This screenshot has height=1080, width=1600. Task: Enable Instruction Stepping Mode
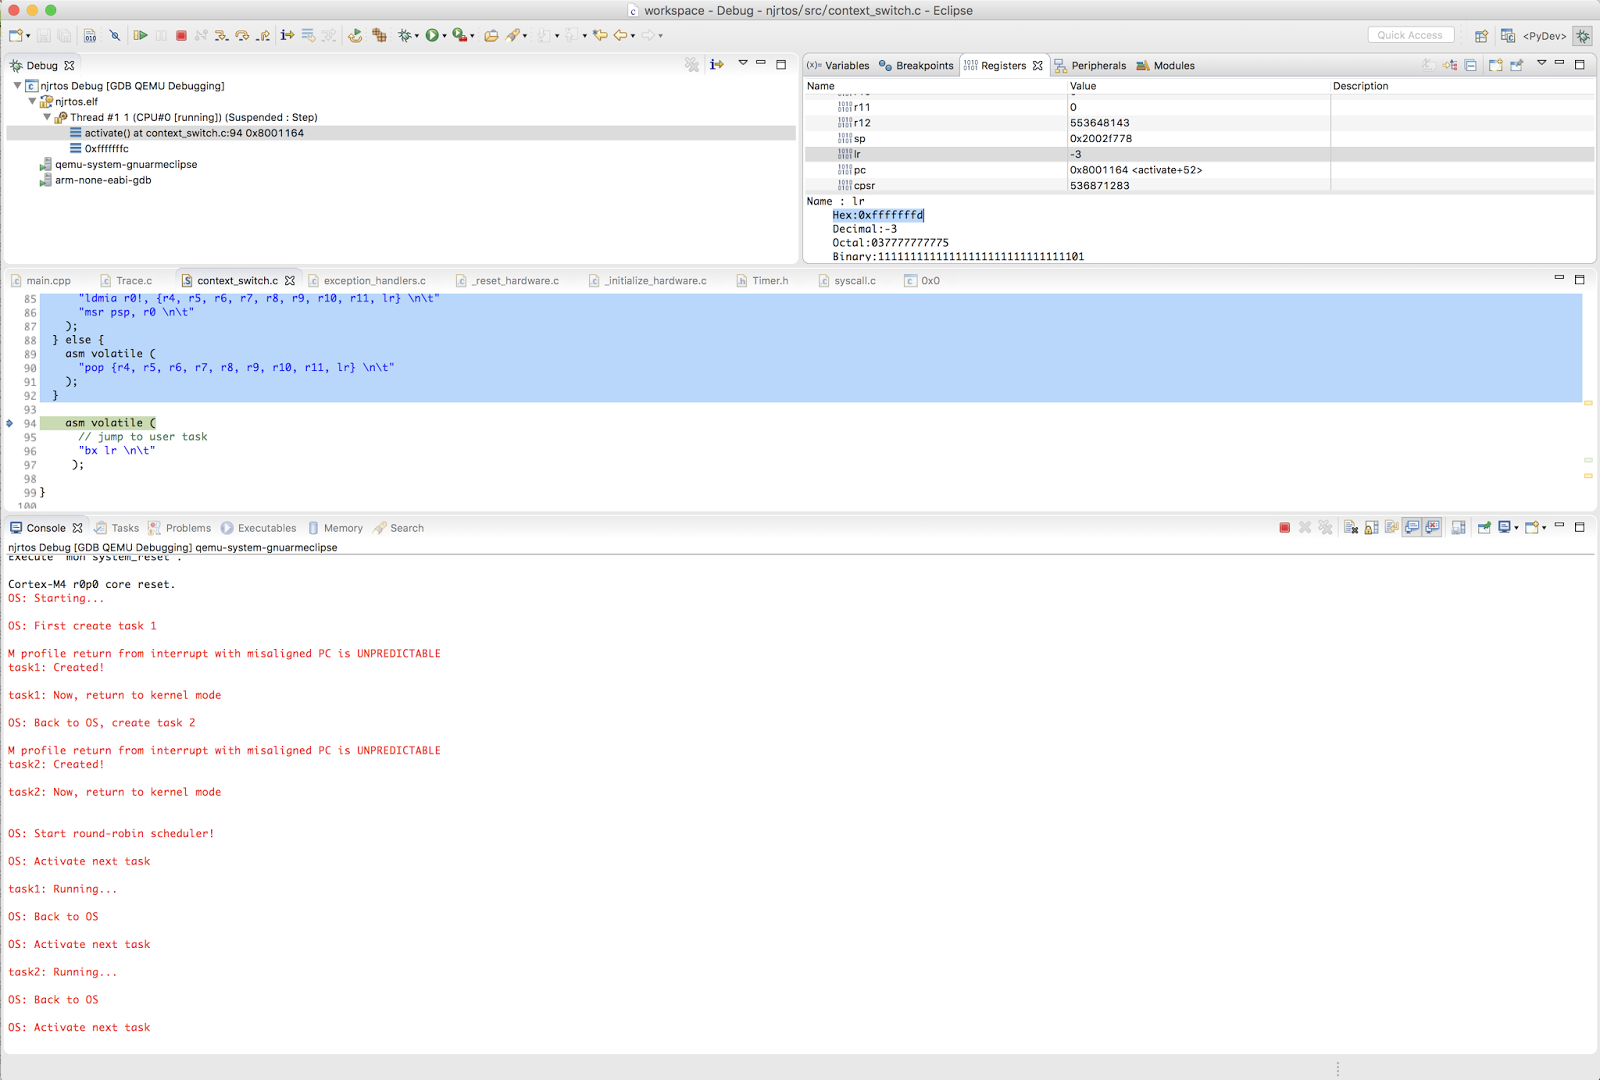tap(287, 35)
